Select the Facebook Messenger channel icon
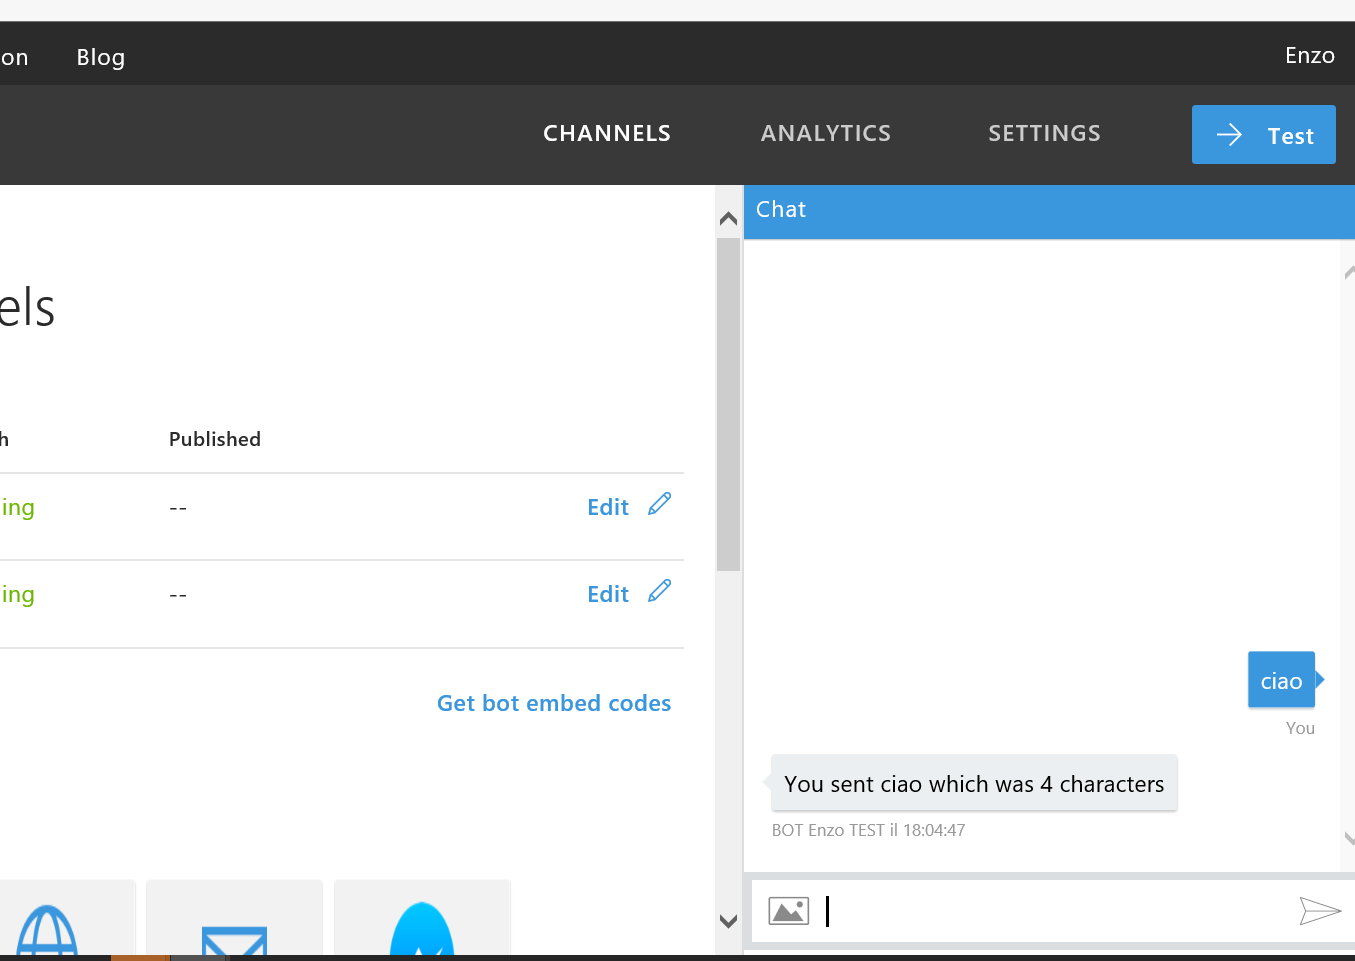The height and width of the screenshot is (961, 1355). click(x=422, y=930)
